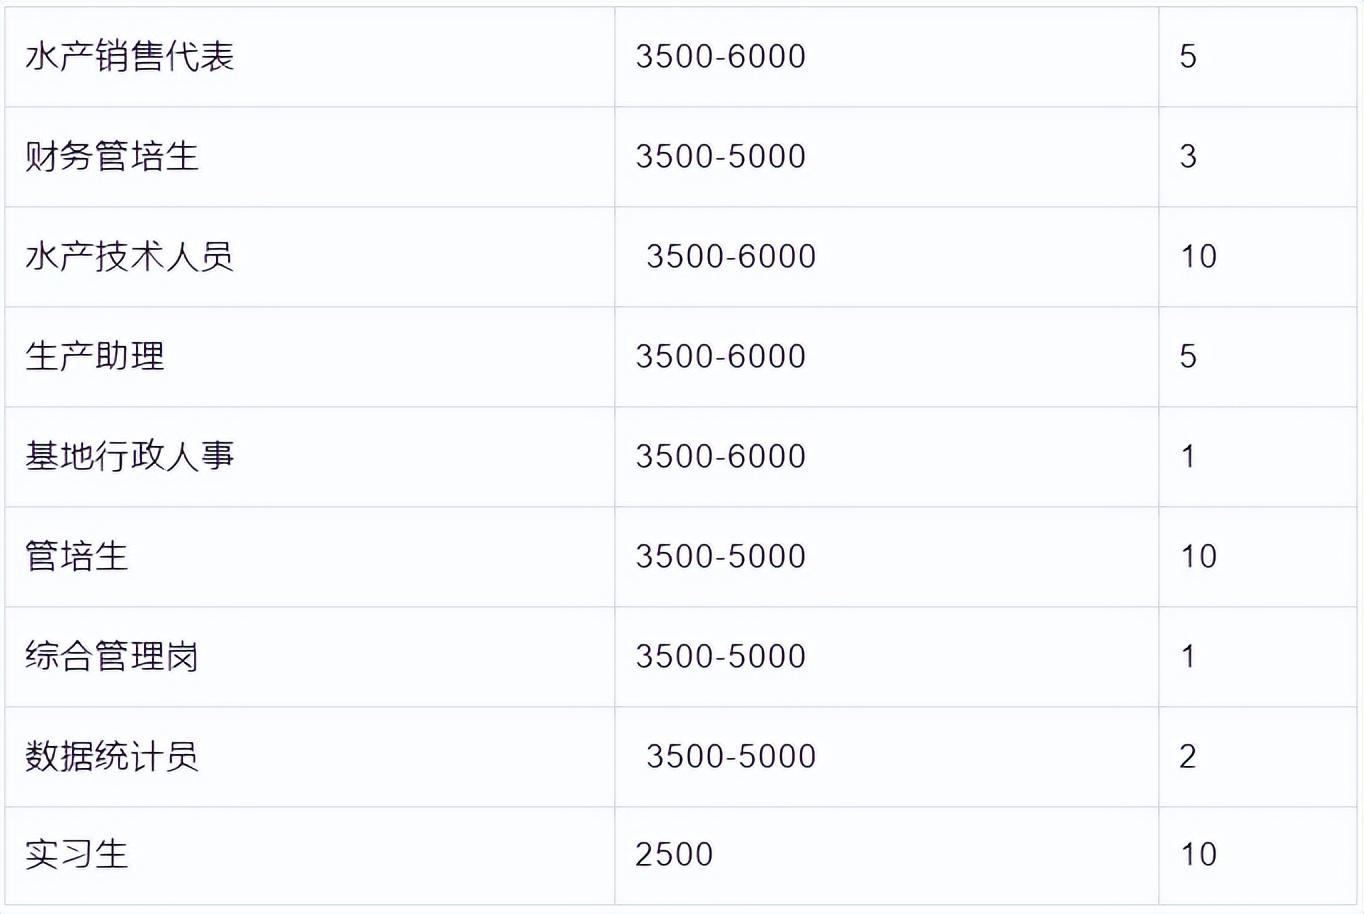Select the 实习生 job title cell
The height and width of the screenshot is (914, 1364).
(x=77, y=855)
